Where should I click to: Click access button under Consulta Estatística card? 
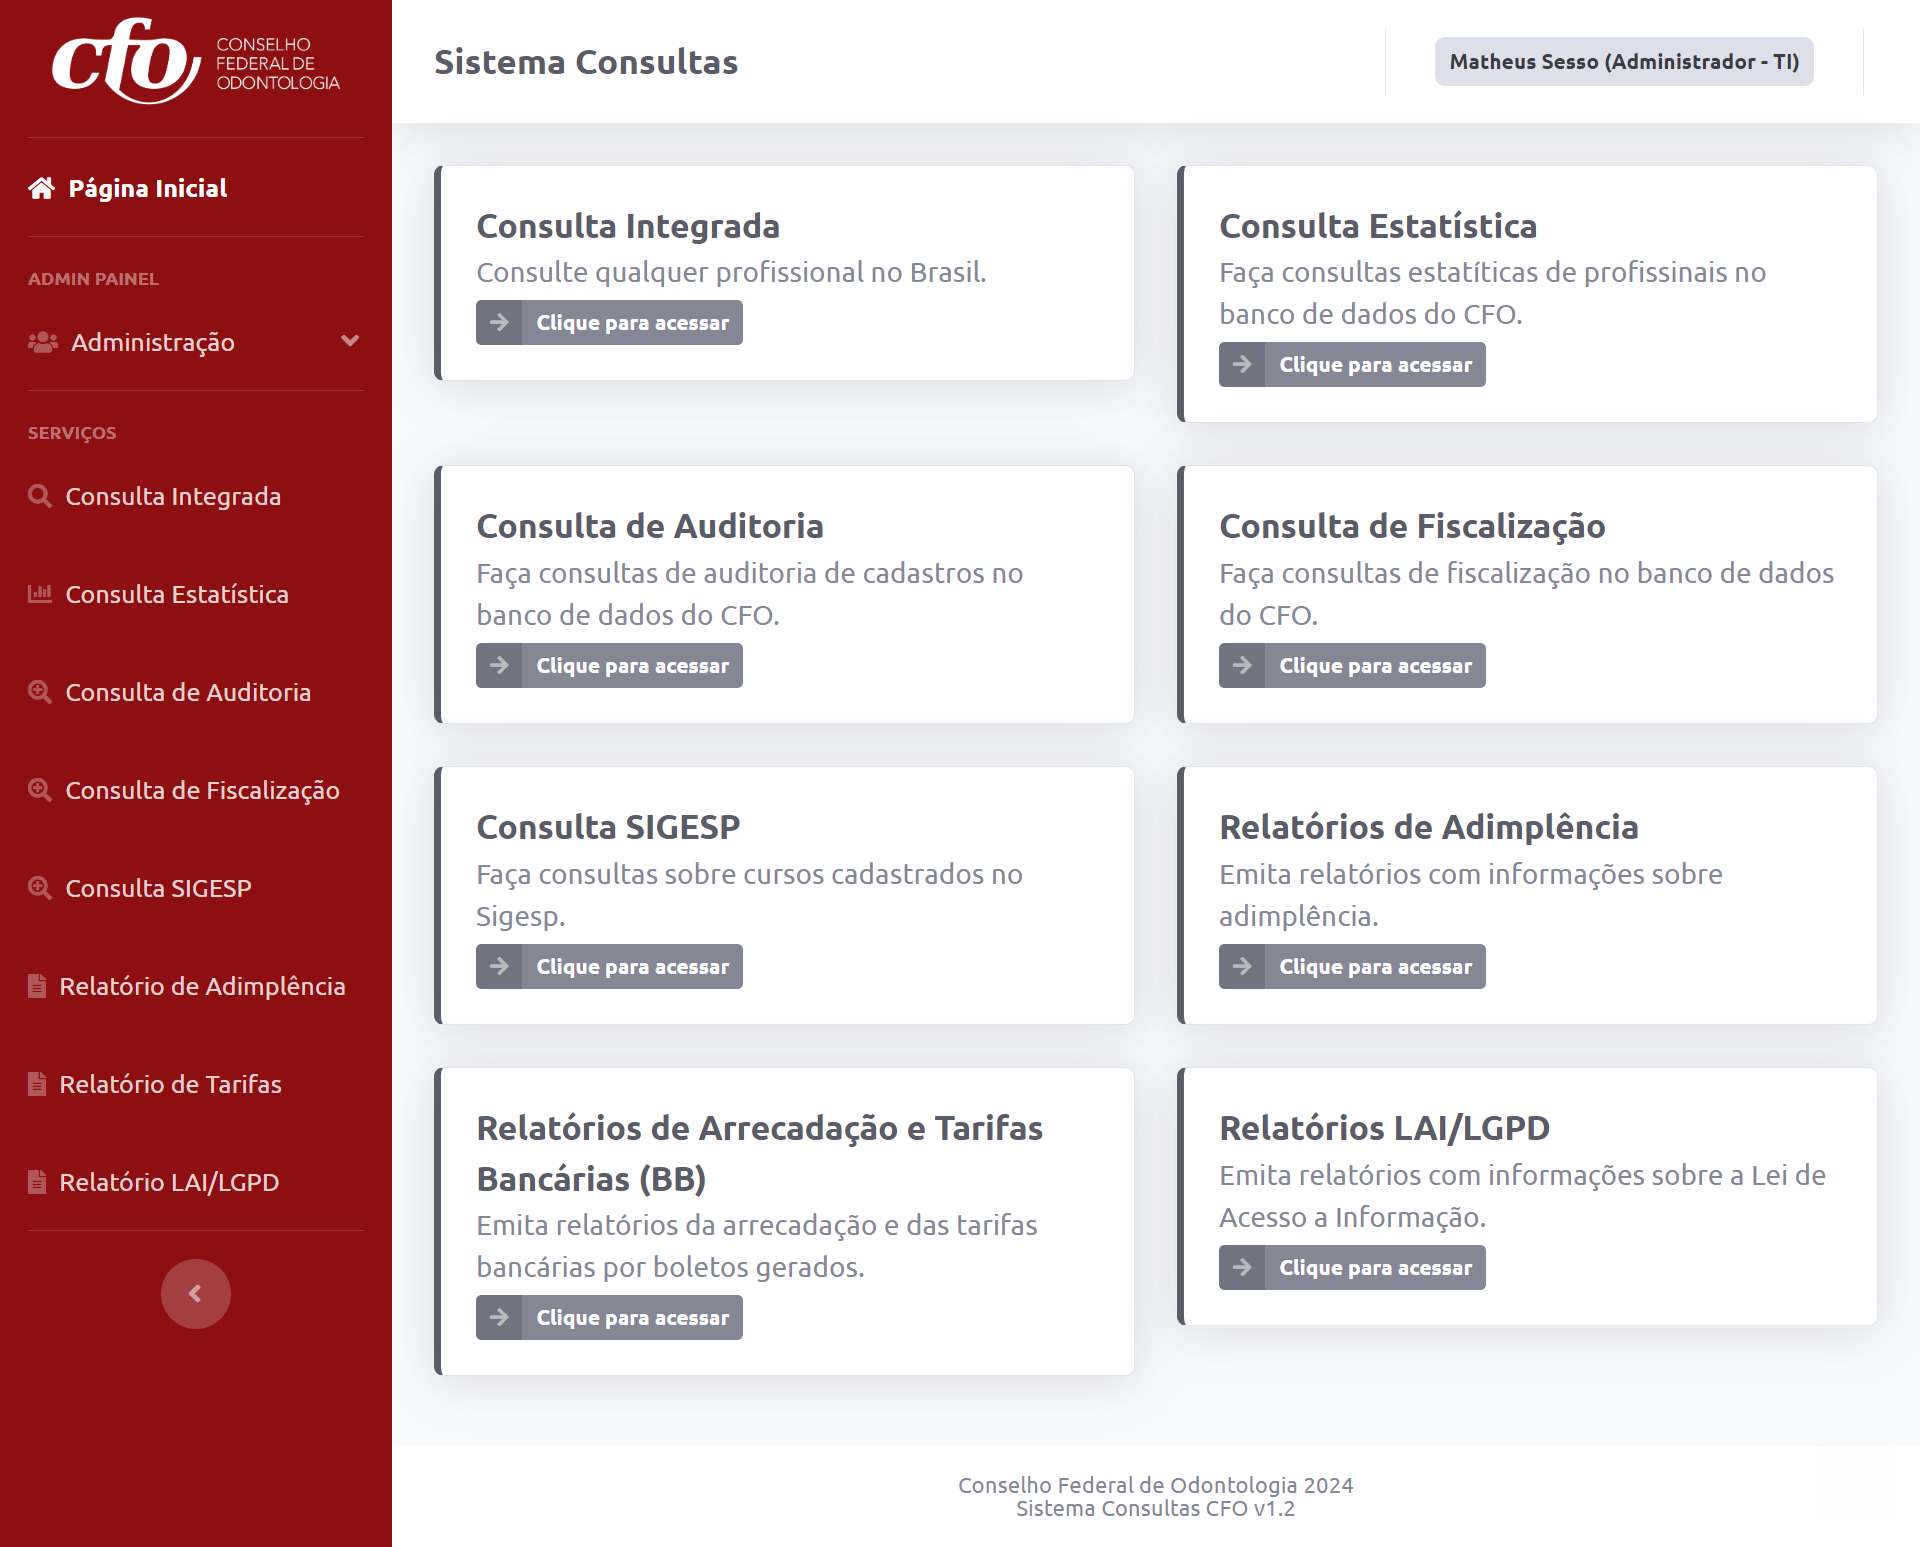pyautogui.click(x=1352, y=365)
